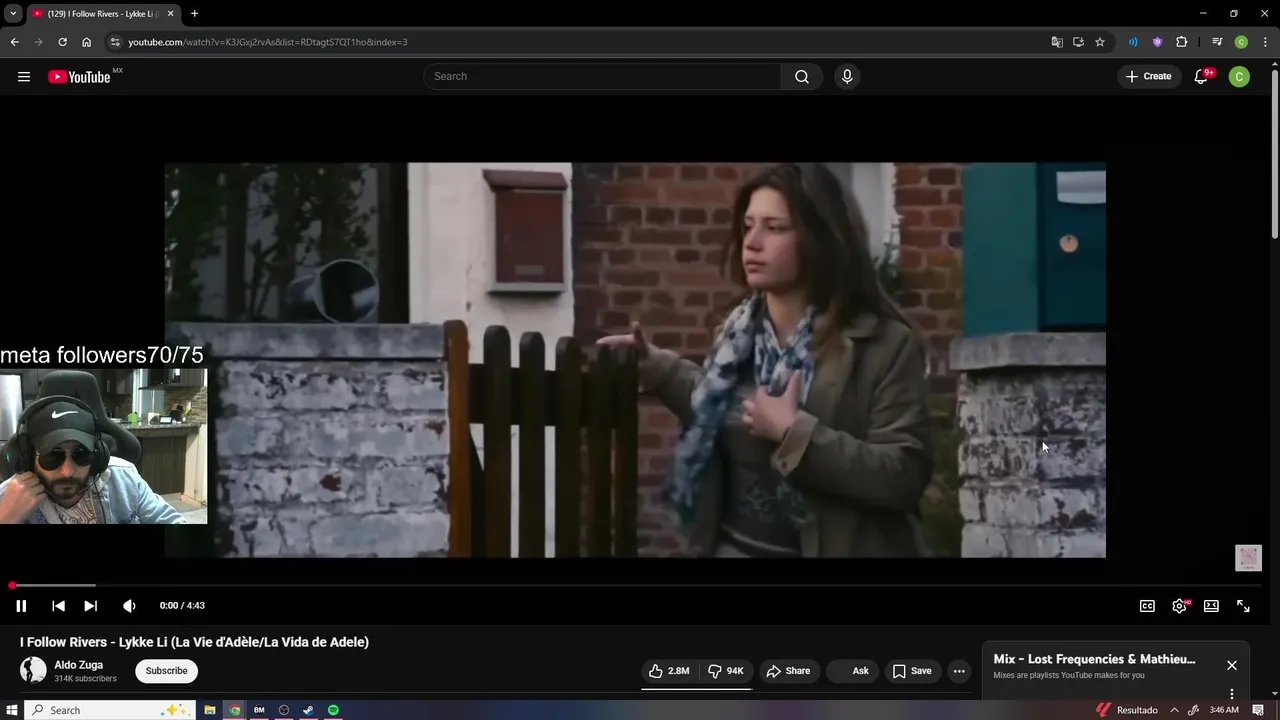1280x720 pixels.
Task: Open the Resultado taskbar widget
Action: click(1127, 710)
